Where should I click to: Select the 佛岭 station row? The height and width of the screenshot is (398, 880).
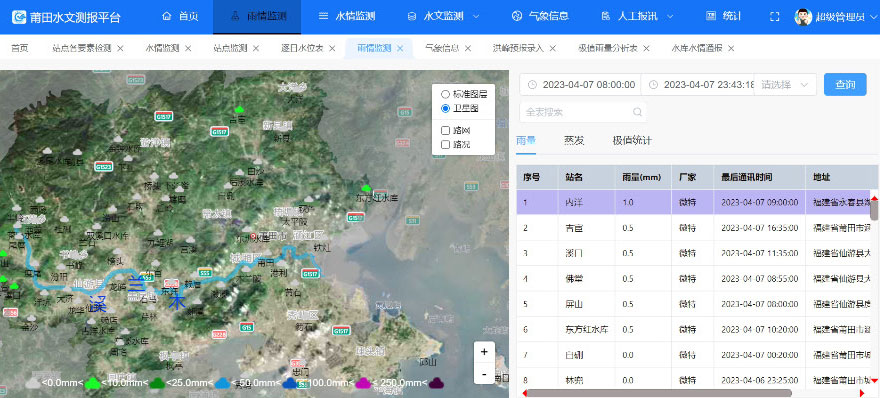(x=693, y=278)
